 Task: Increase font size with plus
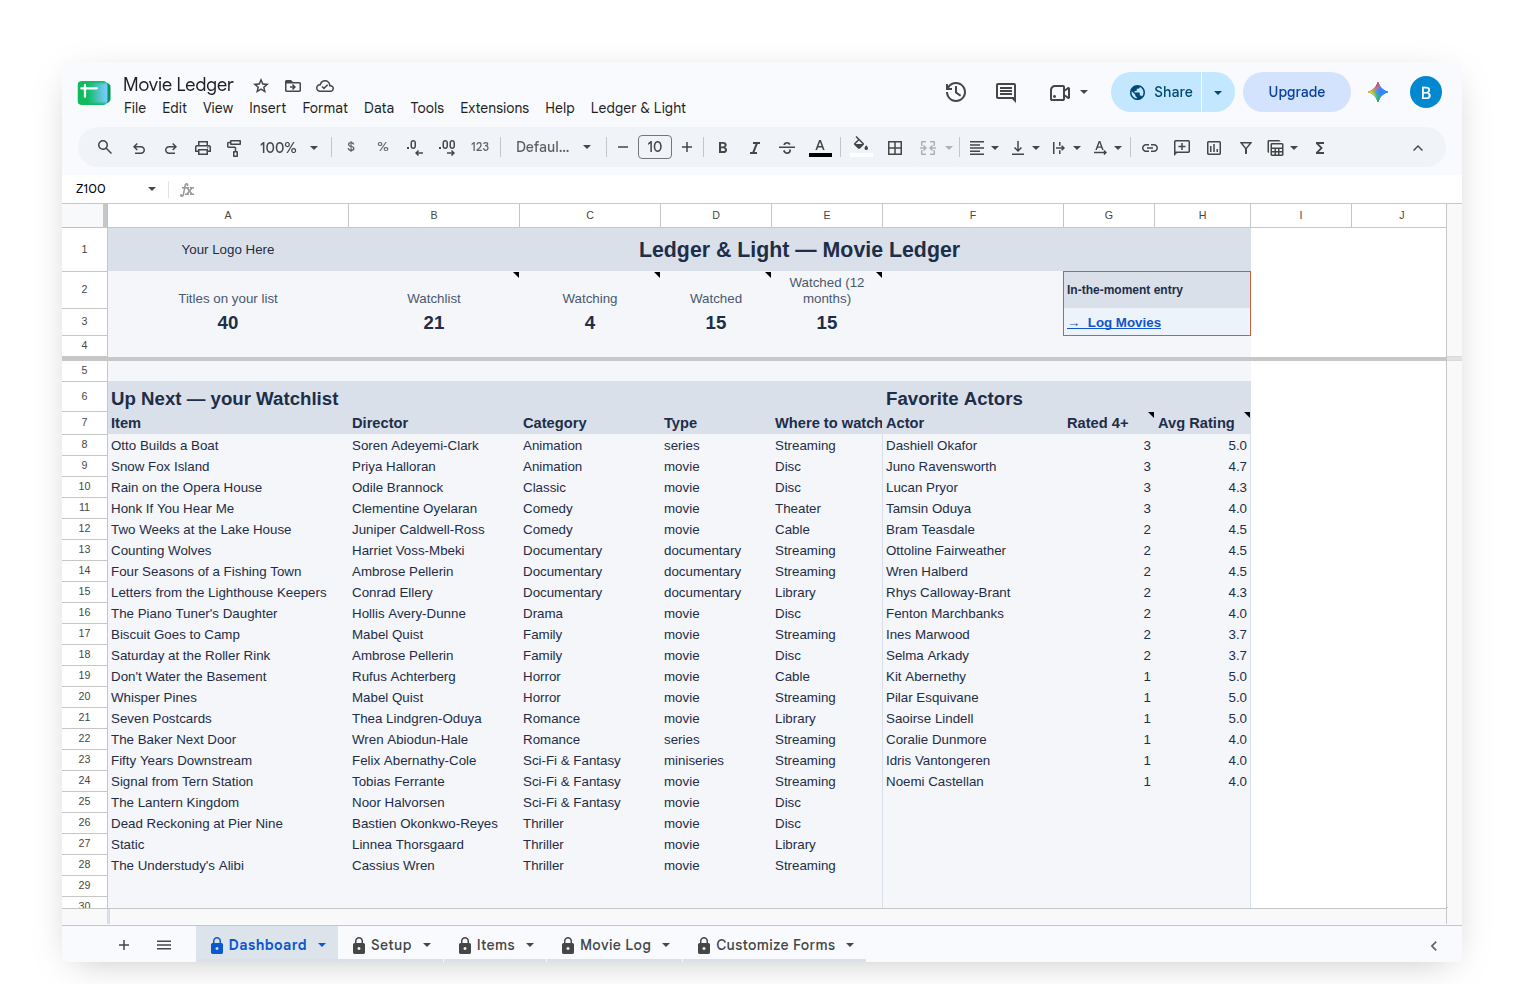click(x=687, y=147)
